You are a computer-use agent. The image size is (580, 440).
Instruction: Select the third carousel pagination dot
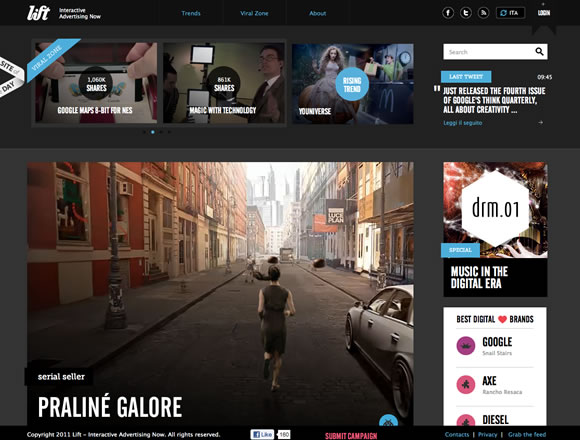click(161, 132)
